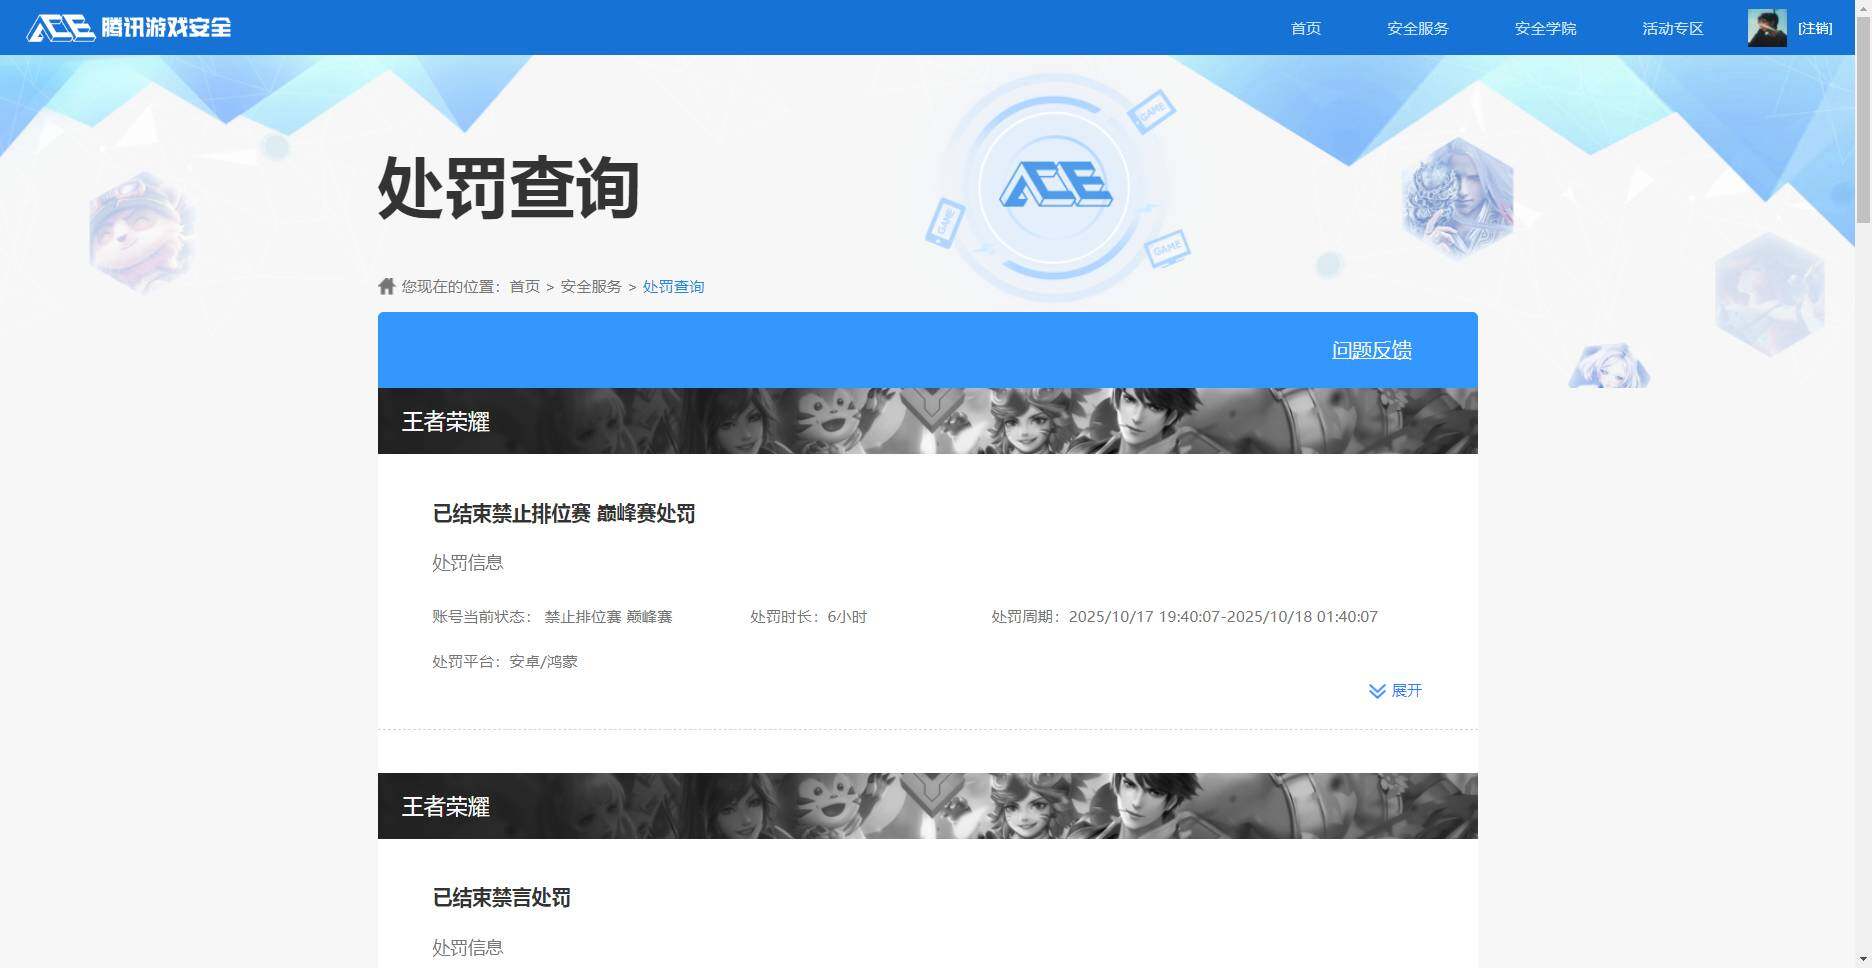Screen dimensions: 1872x968
Task: Click the user avatar thumbnail
Action: [x=1767, y=28]
